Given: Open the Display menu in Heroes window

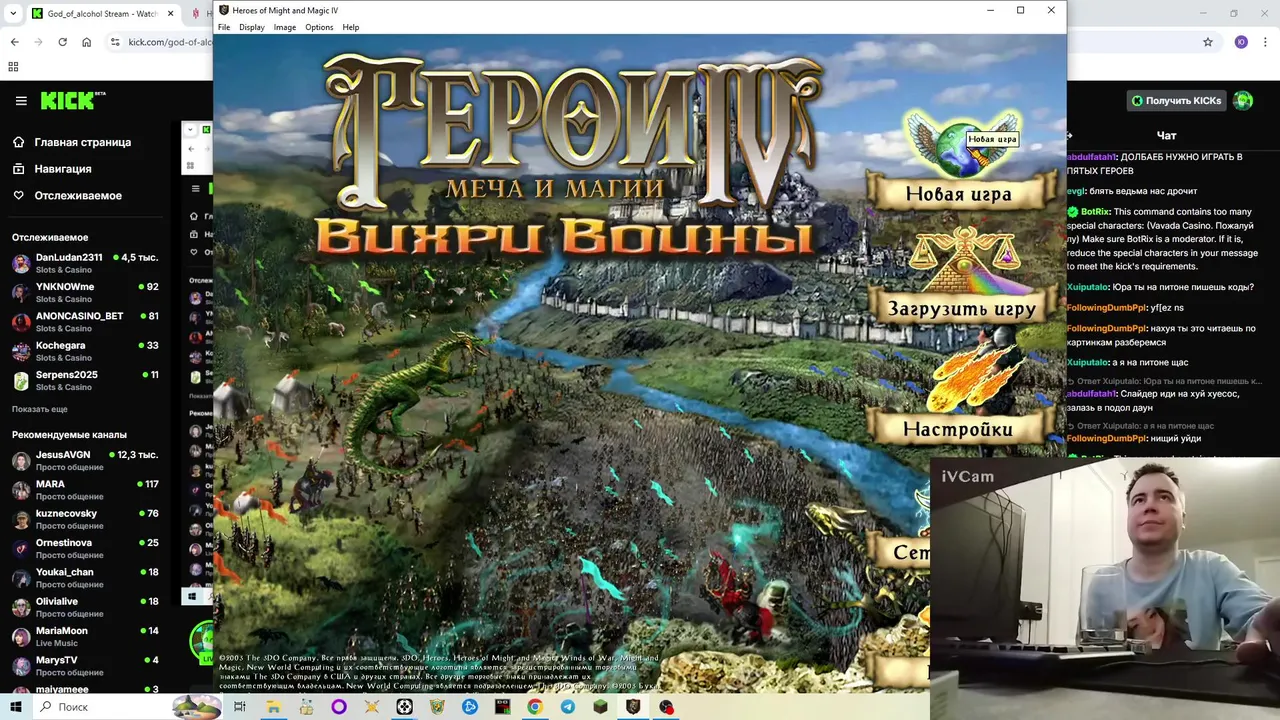Looking at the screenshot, I should click(252, 27).
